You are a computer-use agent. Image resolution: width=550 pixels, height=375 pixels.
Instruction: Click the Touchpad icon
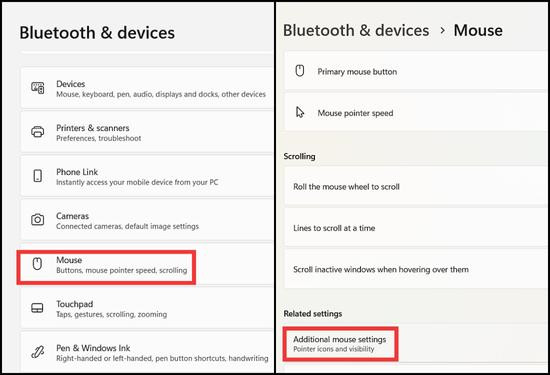pyautogui.click(x=38, y=308)
